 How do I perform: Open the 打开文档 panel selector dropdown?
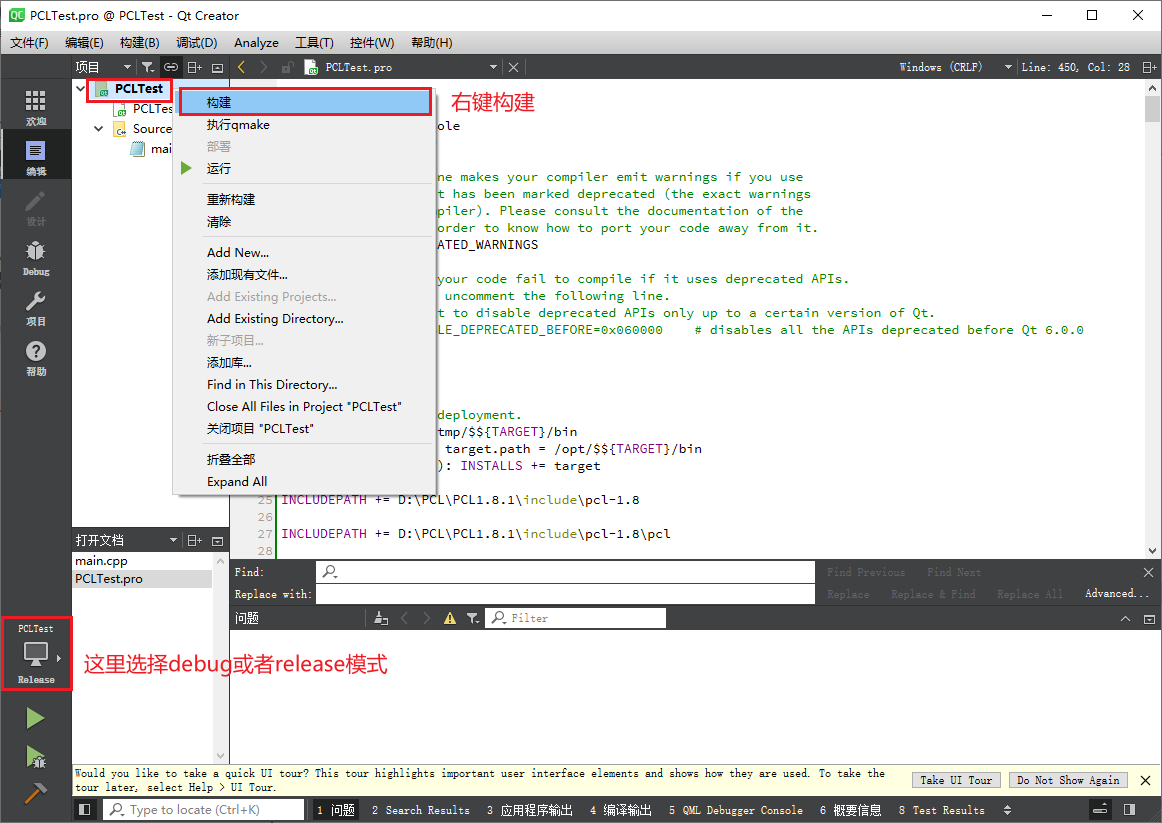coord(171,539)
